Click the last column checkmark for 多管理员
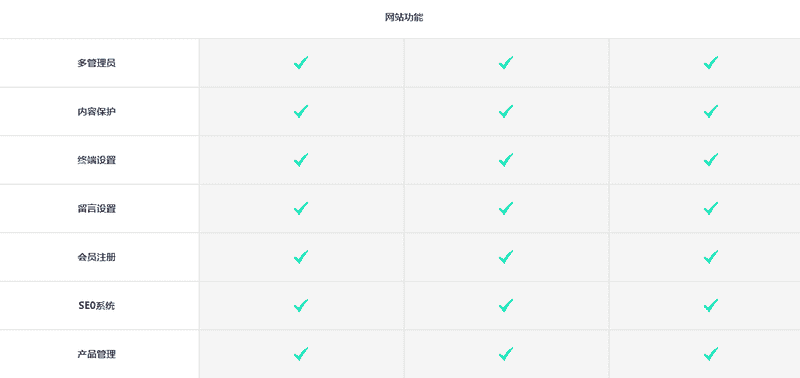This screenshot has width=800, height=378. click(x=711, y=63)
